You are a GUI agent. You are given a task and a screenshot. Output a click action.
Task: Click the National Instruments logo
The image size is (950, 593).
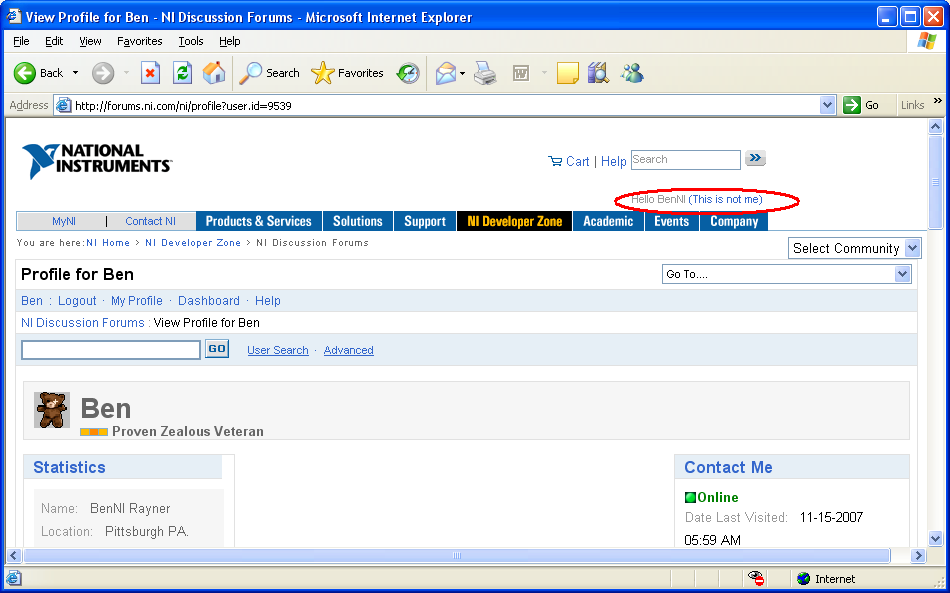(x=97, y=161)
